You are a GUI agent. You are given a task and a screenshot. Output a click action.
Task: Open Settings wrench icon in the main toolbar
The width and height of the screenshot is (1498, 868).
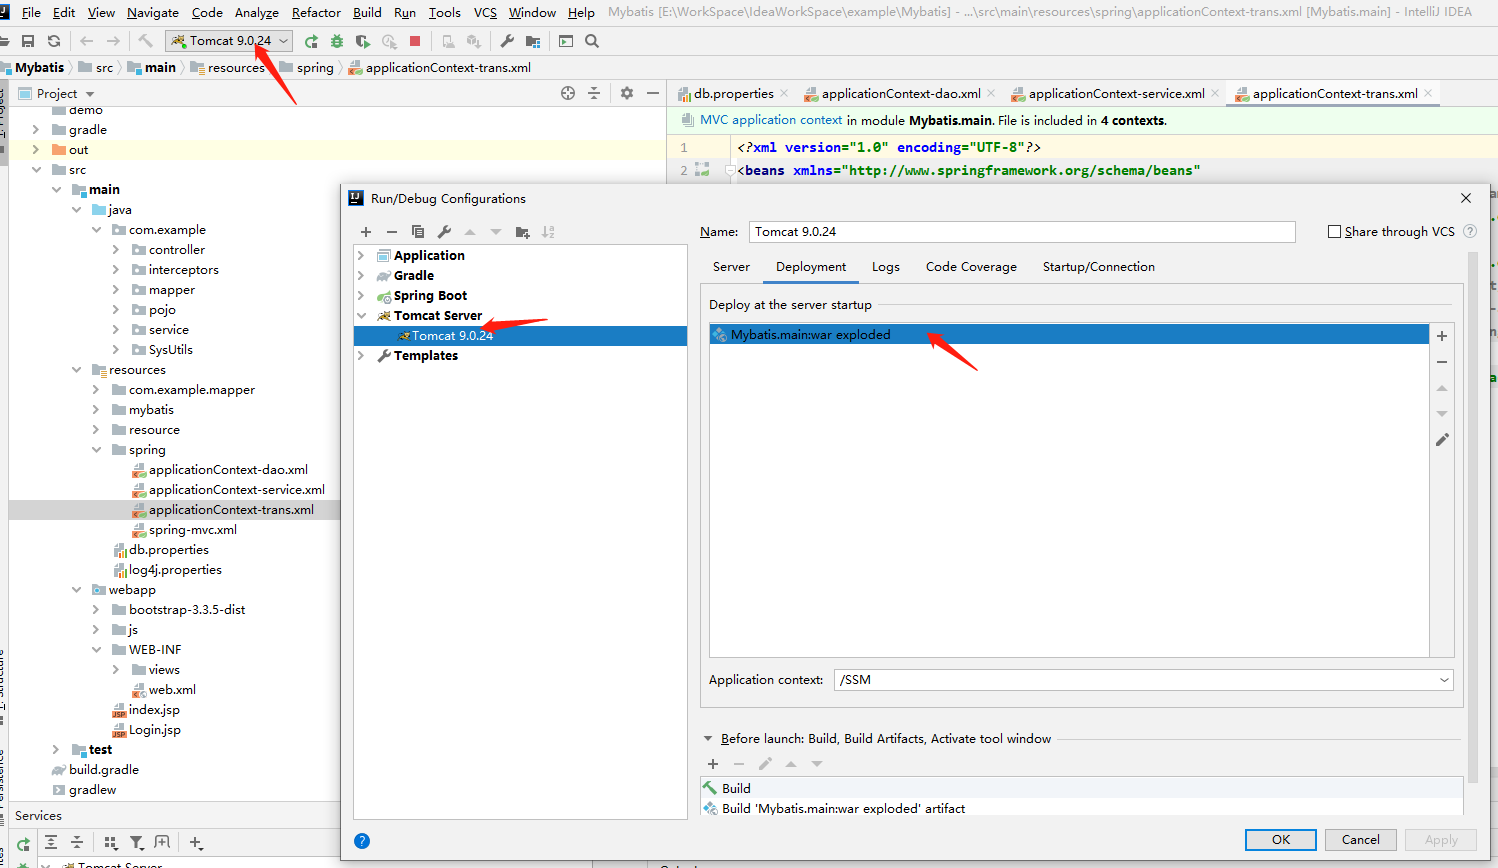coord(507,41)
